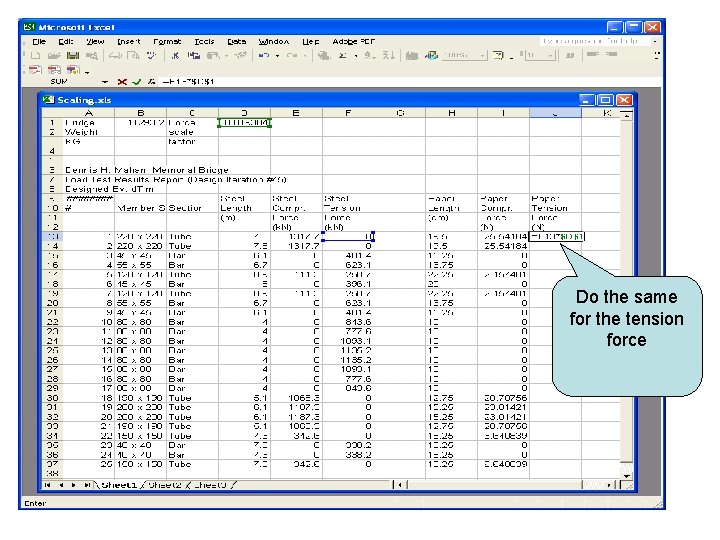Open the Name Box dropdown next to SUM

pos(105,82)
